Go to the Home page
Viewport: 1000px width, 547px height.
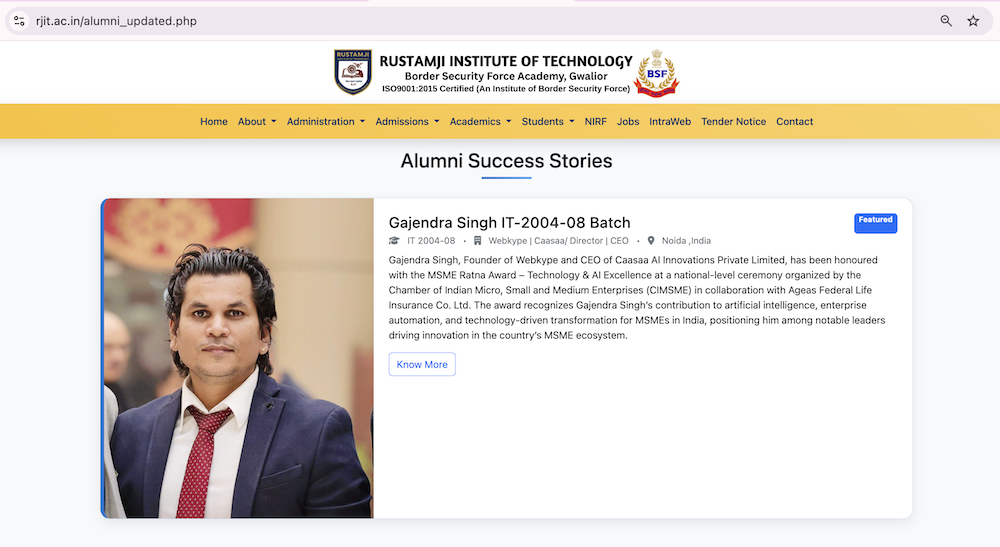pyautogui.click(x=214, y=121)
